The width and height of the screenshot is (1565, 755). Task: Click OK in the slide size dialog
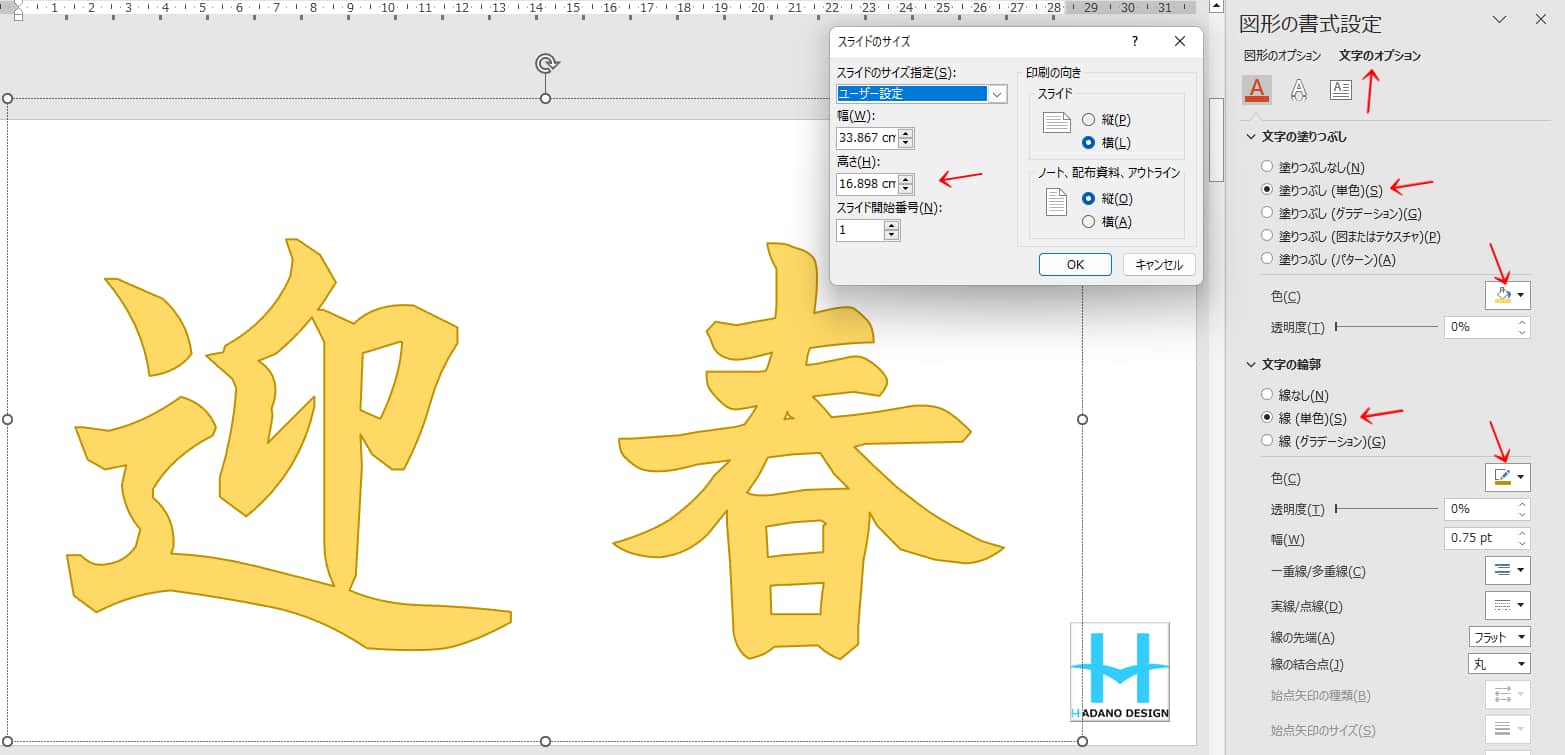1075,265
